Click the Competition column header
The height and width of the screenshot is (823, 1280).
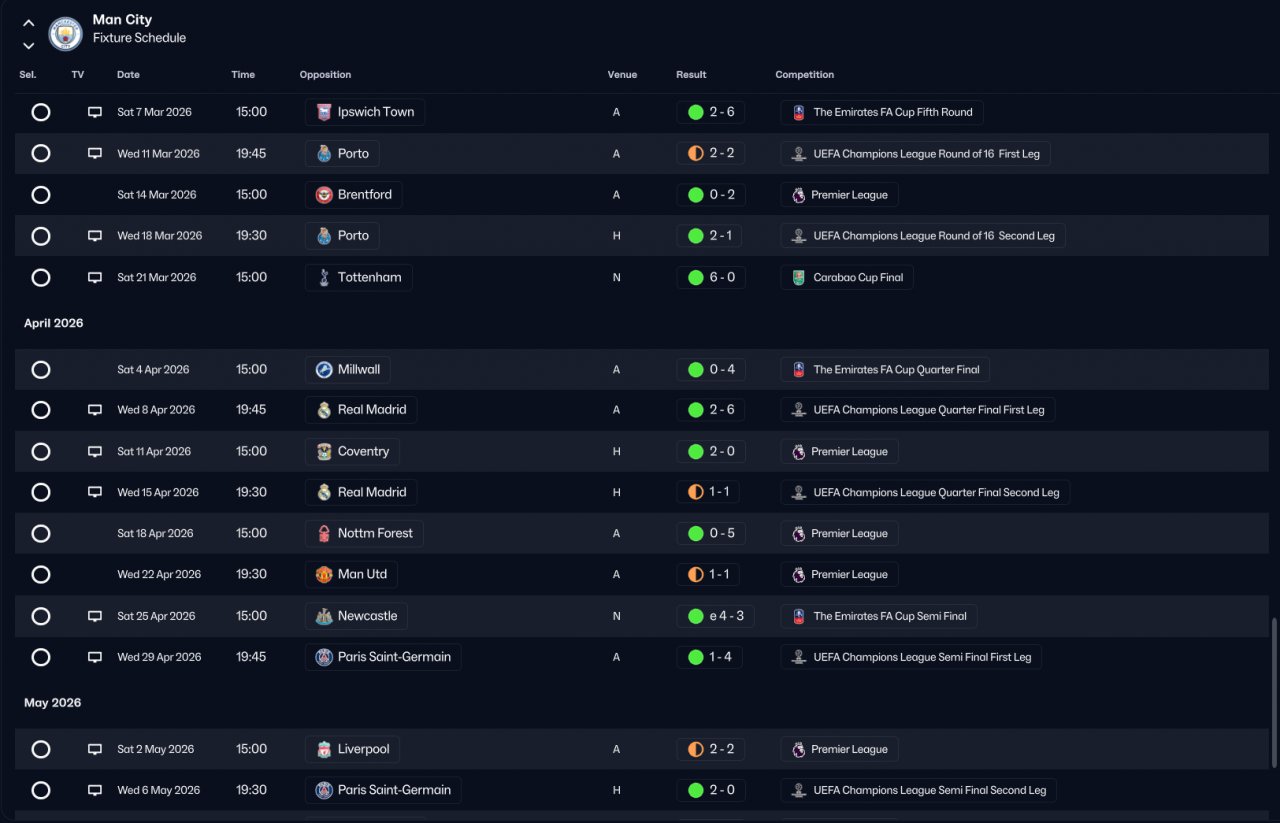coord(804,75)
